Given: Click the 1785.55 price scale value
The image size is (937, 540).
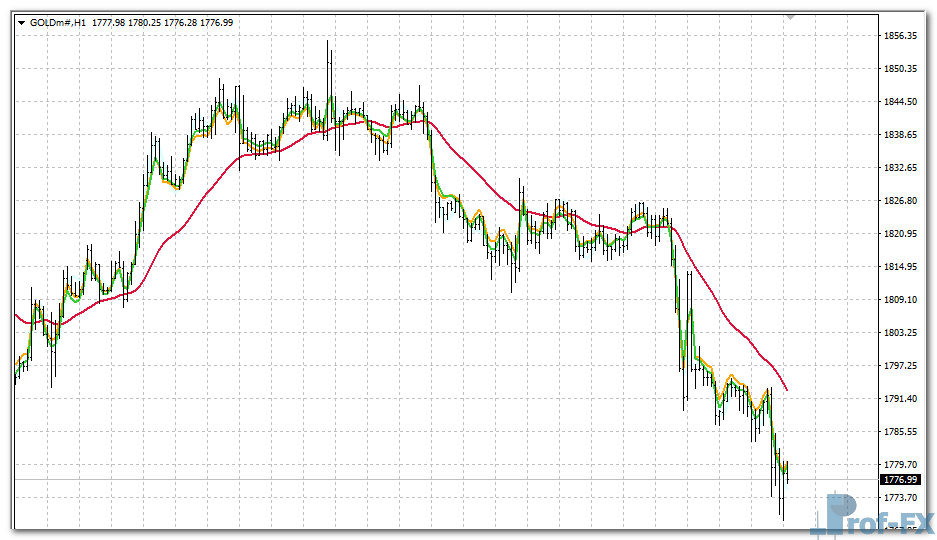Looking at the screenshot, I should 901,432.
